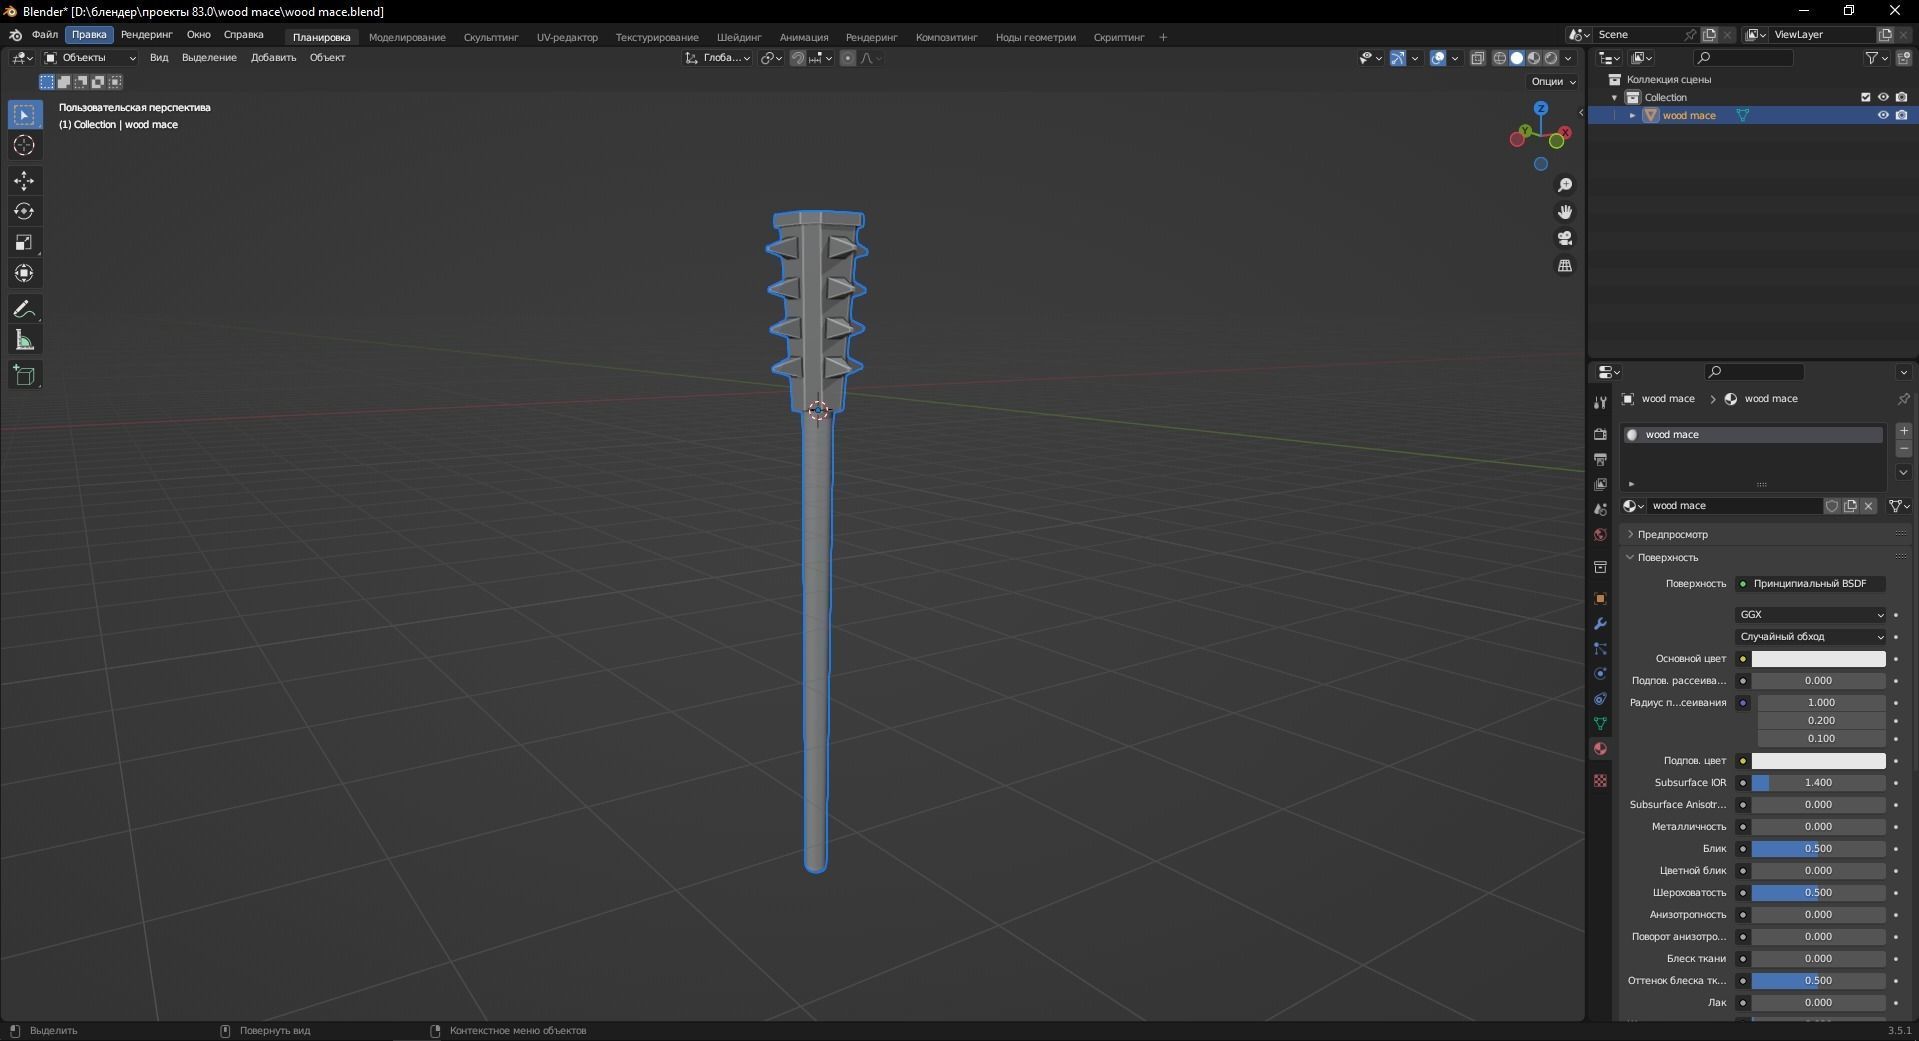Image resolution: width=1919 pixels, height=1041 pixels.
Task: Toggle proportional editing button
Action: [x=848, y=58]
